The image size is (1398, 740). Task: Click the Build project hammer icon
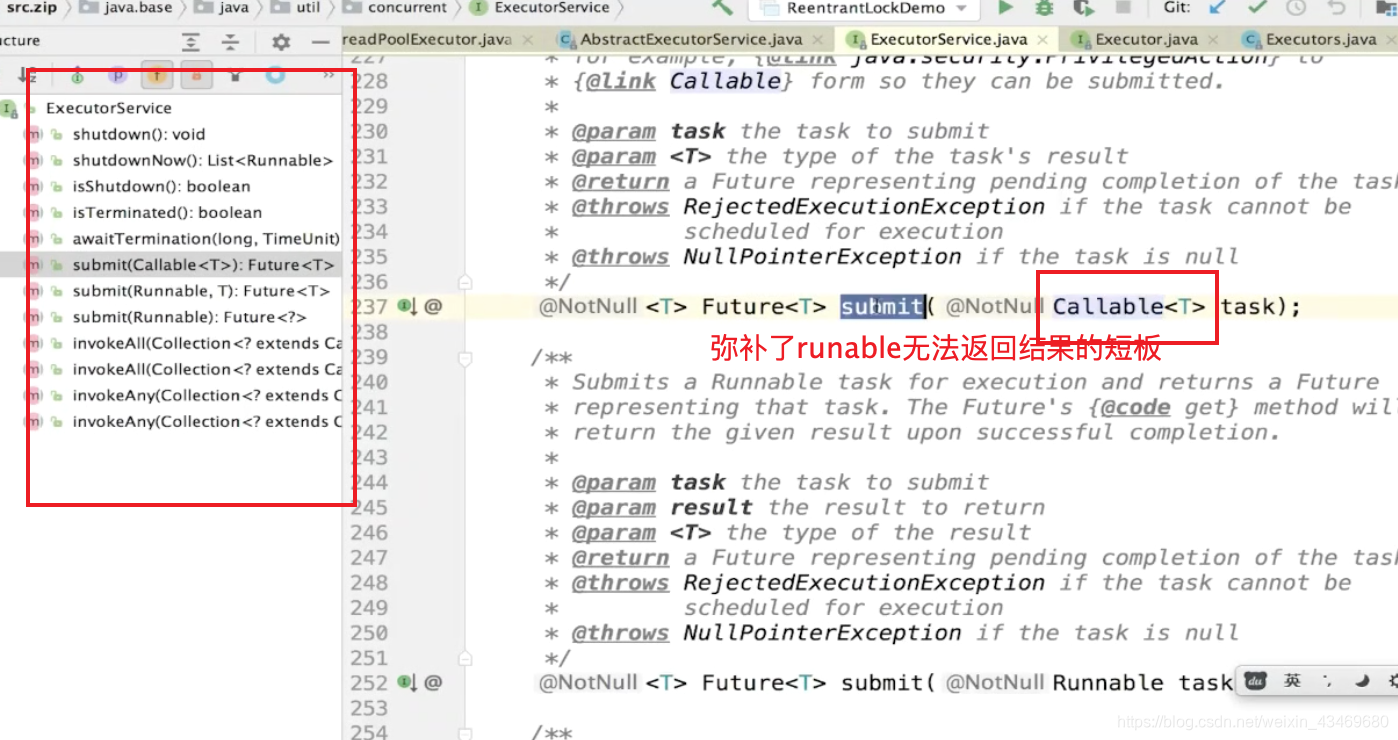722,7
